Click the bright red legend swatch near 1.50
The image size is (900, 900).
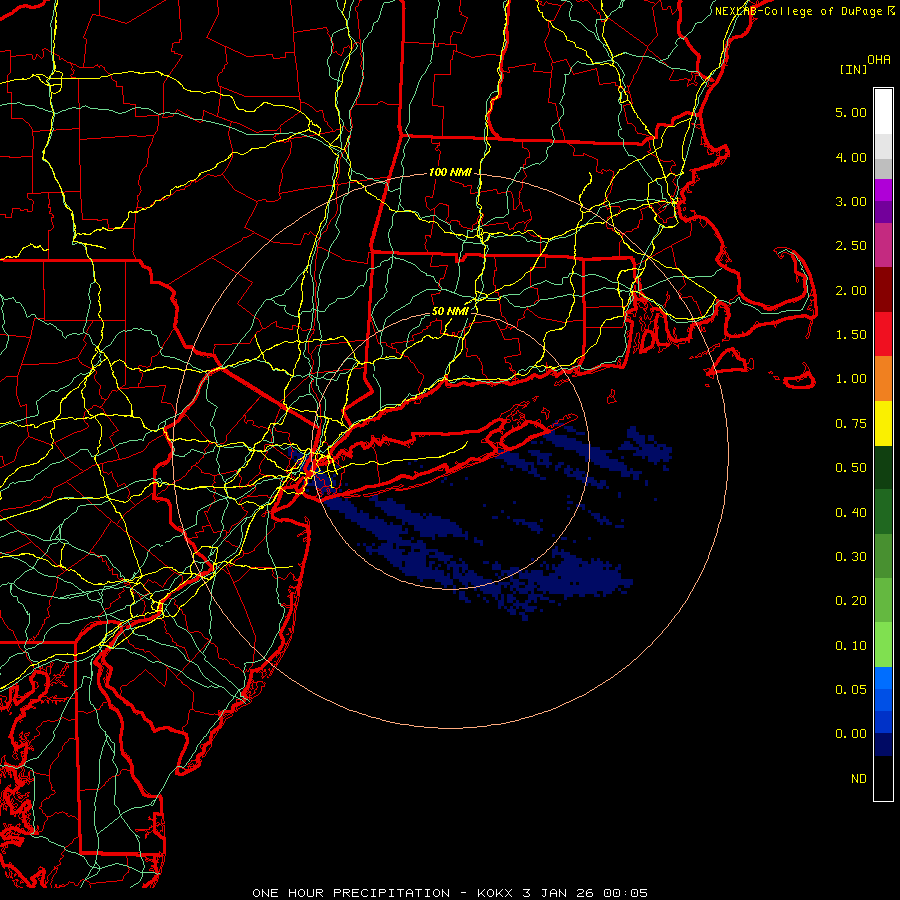click(x=883, y=334)
